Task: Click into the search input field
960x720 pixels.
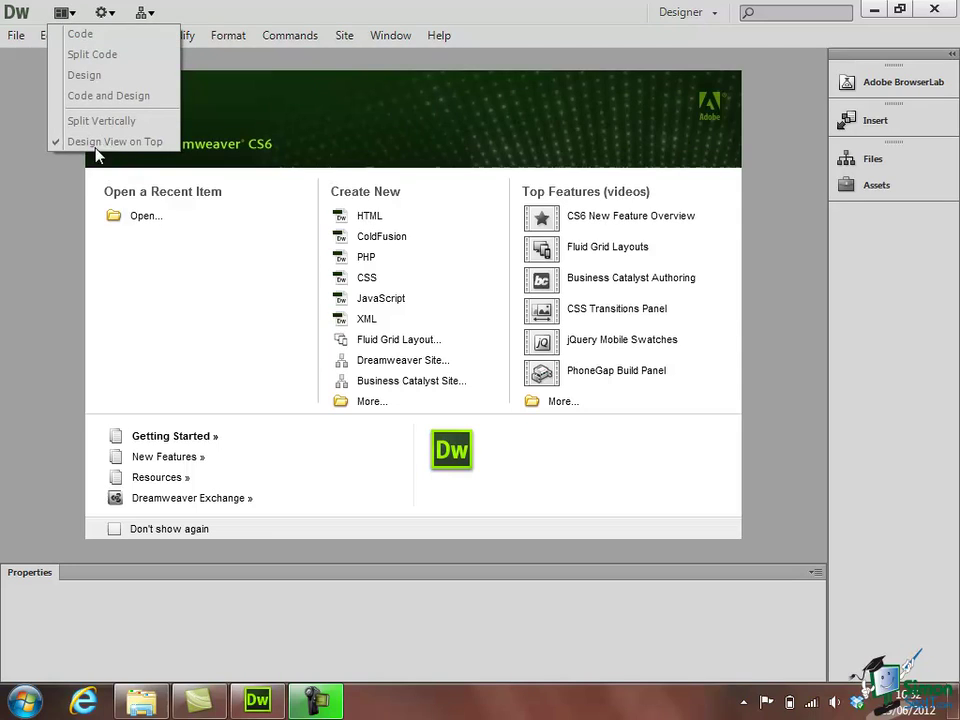Action: click(796, 12)
